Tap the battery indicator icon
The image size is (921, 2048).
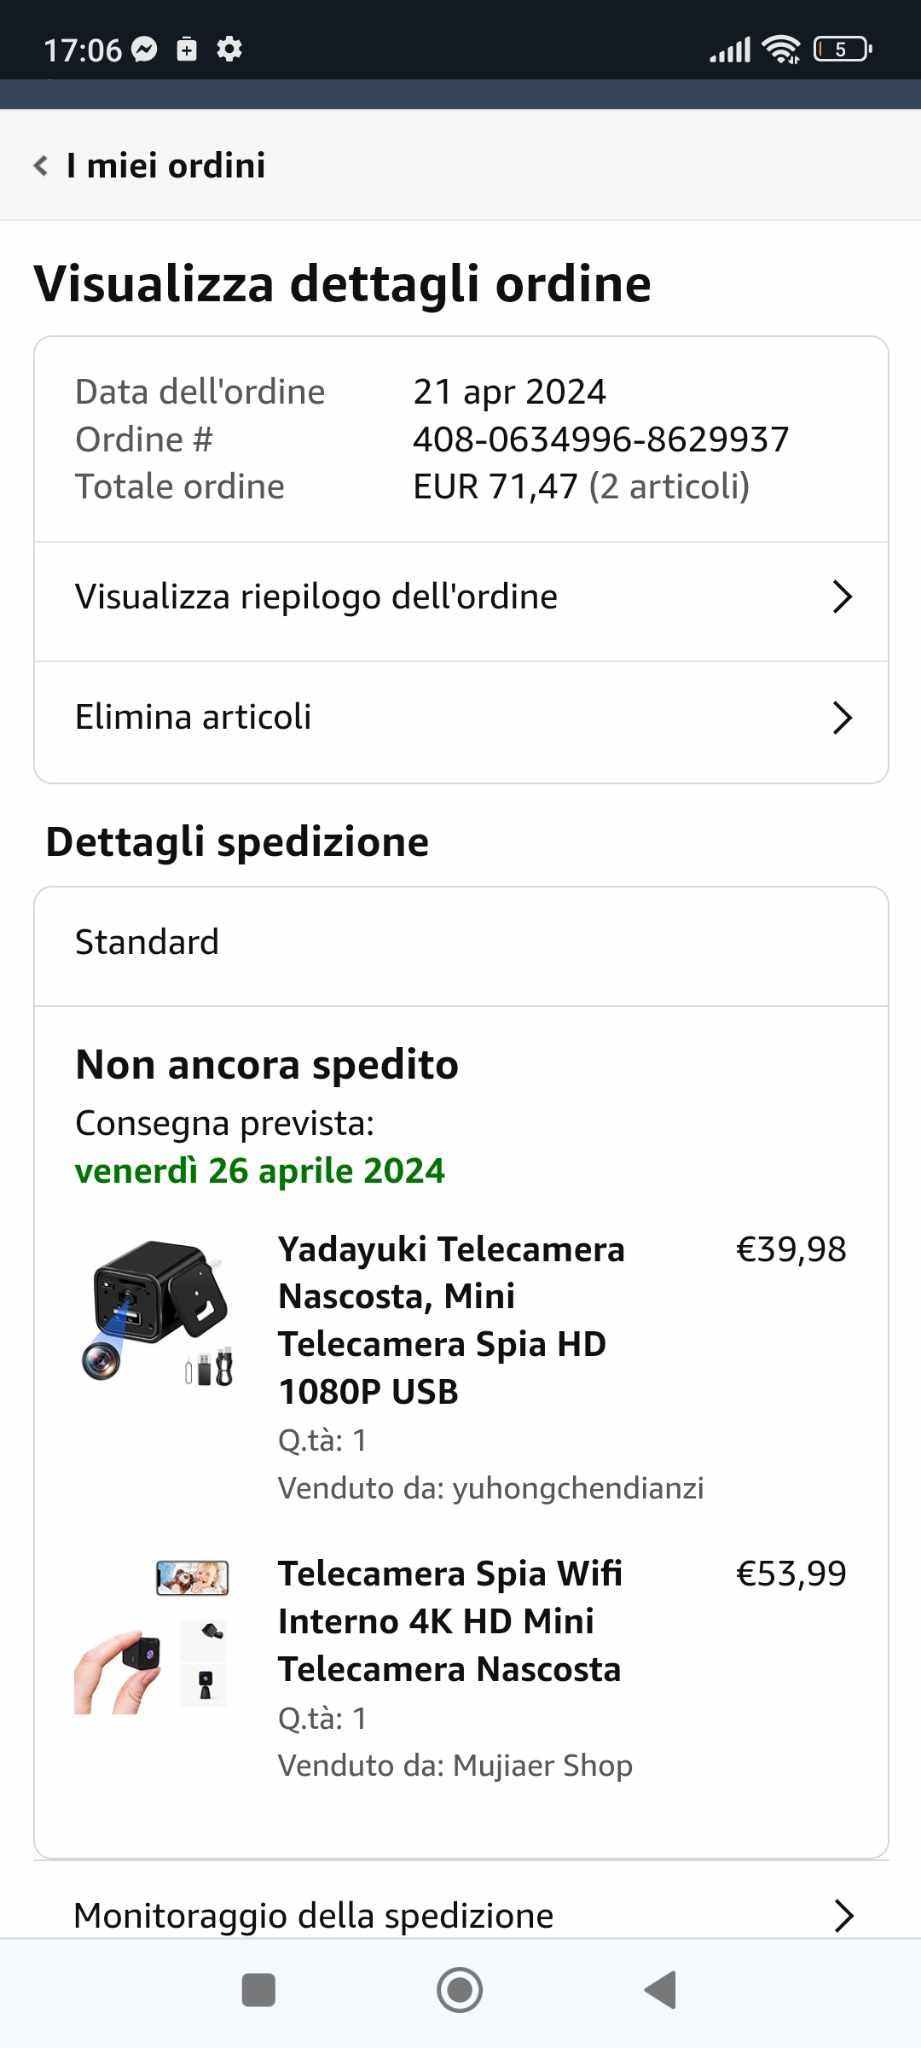tap(842, 49)
